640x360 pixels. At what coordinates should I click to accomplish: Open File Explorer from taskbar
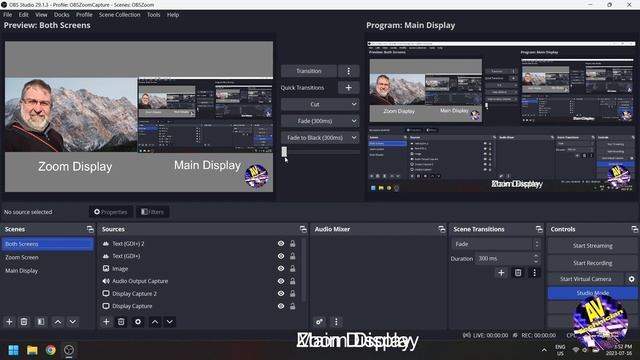(x=32, y=350)
